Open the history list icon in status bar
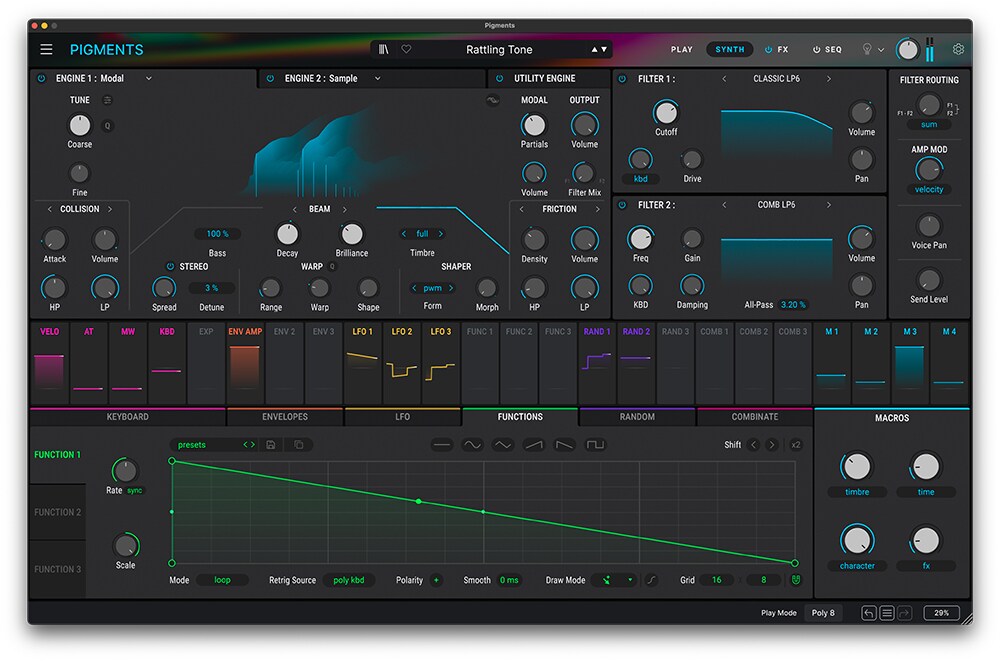Screen dimensions: 1000x661 886,613
